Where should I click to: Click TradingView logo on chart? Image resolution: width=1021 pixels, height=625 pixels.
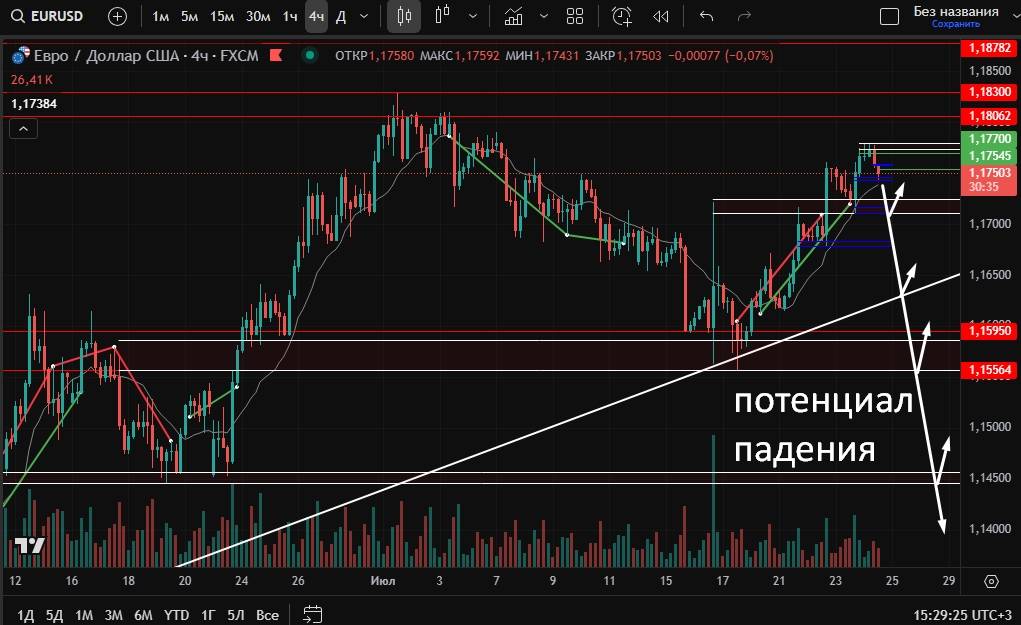tap(29, 545)
